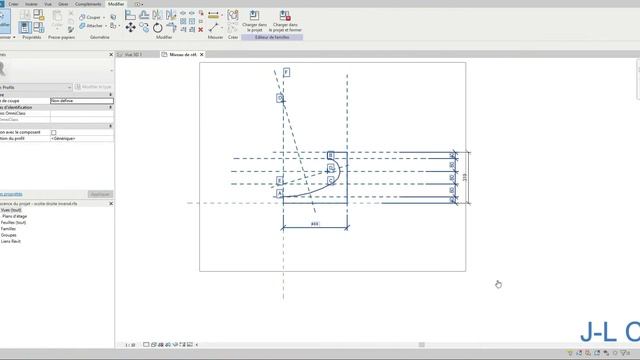Collapse the identification data section arrow

(110, 107)
